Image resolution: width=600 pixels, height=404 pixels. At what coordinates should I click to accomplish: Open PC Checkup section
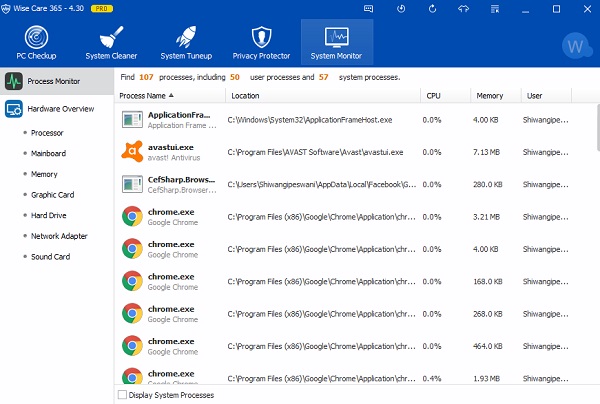[36, 42]
